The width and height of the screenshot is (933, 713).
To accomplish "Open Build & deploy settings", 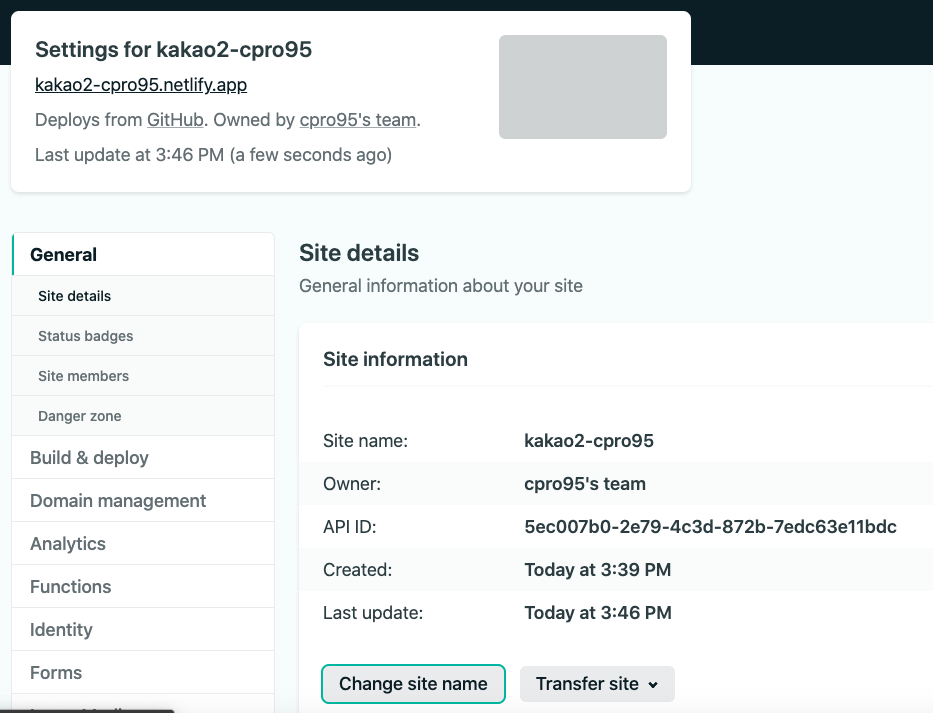I will click(143, 457).
